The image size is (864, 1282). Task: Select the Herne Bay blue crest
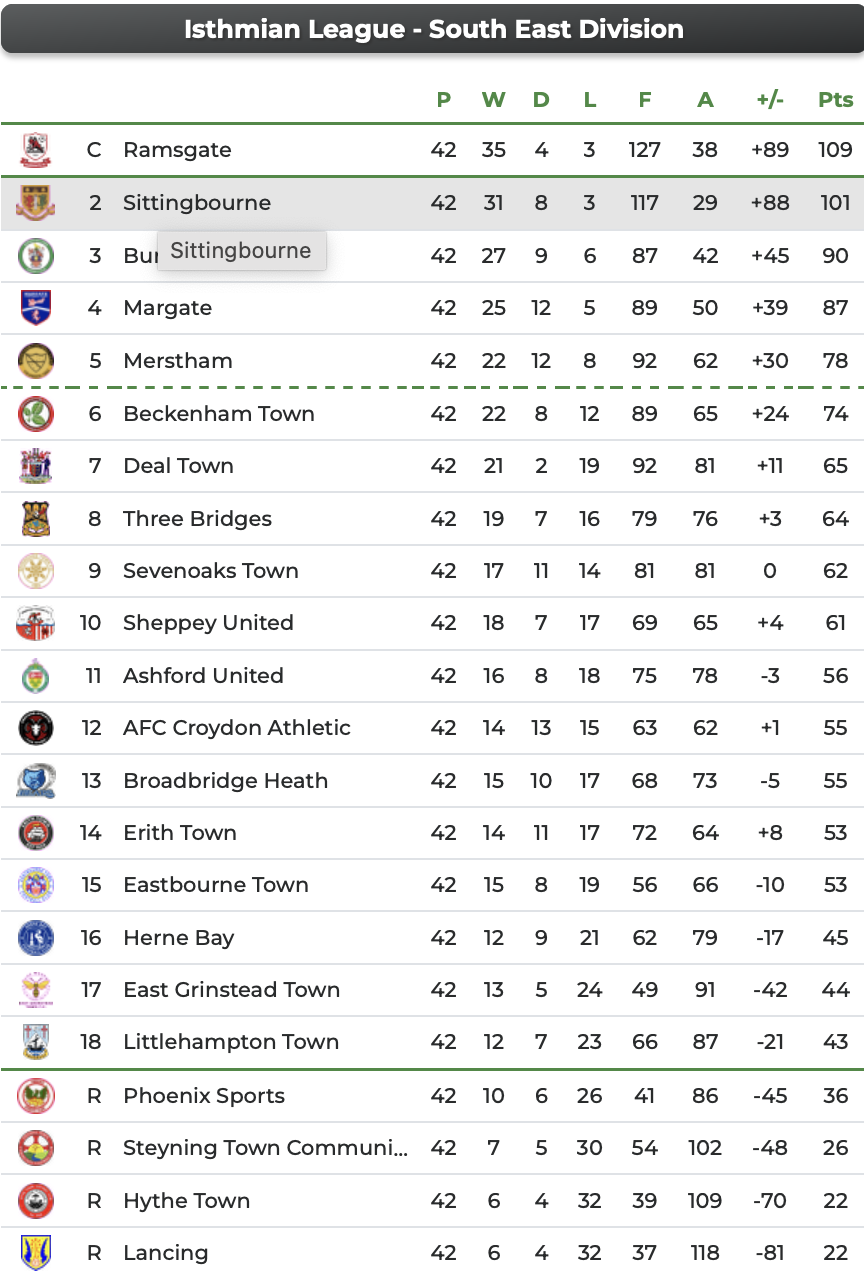point(36,937)
